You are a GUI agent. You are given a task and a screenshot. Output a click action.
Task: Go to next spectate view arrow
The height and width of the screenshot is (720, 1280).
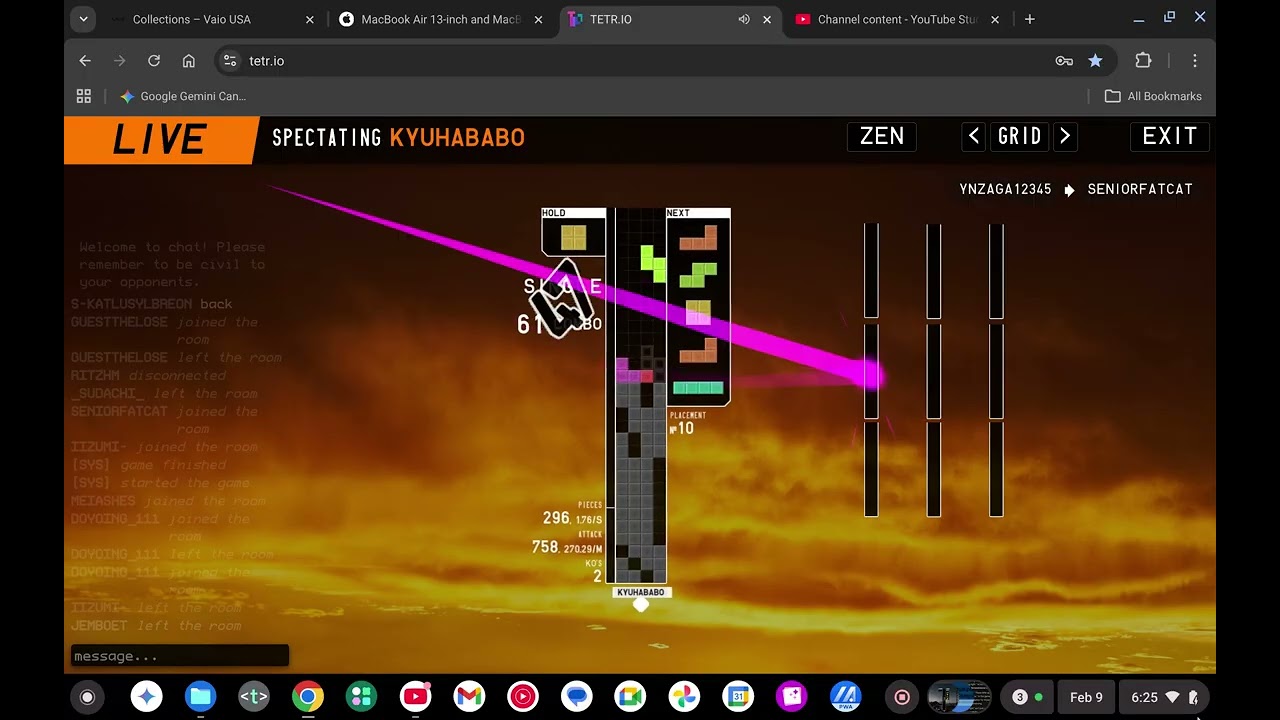coord(1065,137)
